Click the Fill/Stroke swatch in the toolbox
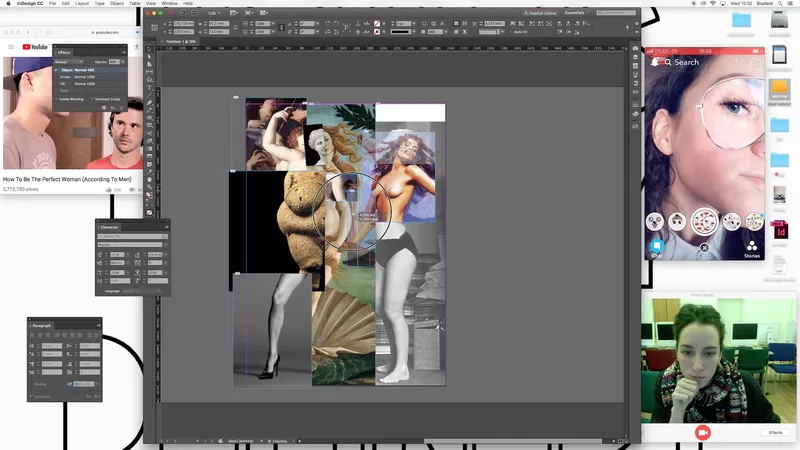 149,196
